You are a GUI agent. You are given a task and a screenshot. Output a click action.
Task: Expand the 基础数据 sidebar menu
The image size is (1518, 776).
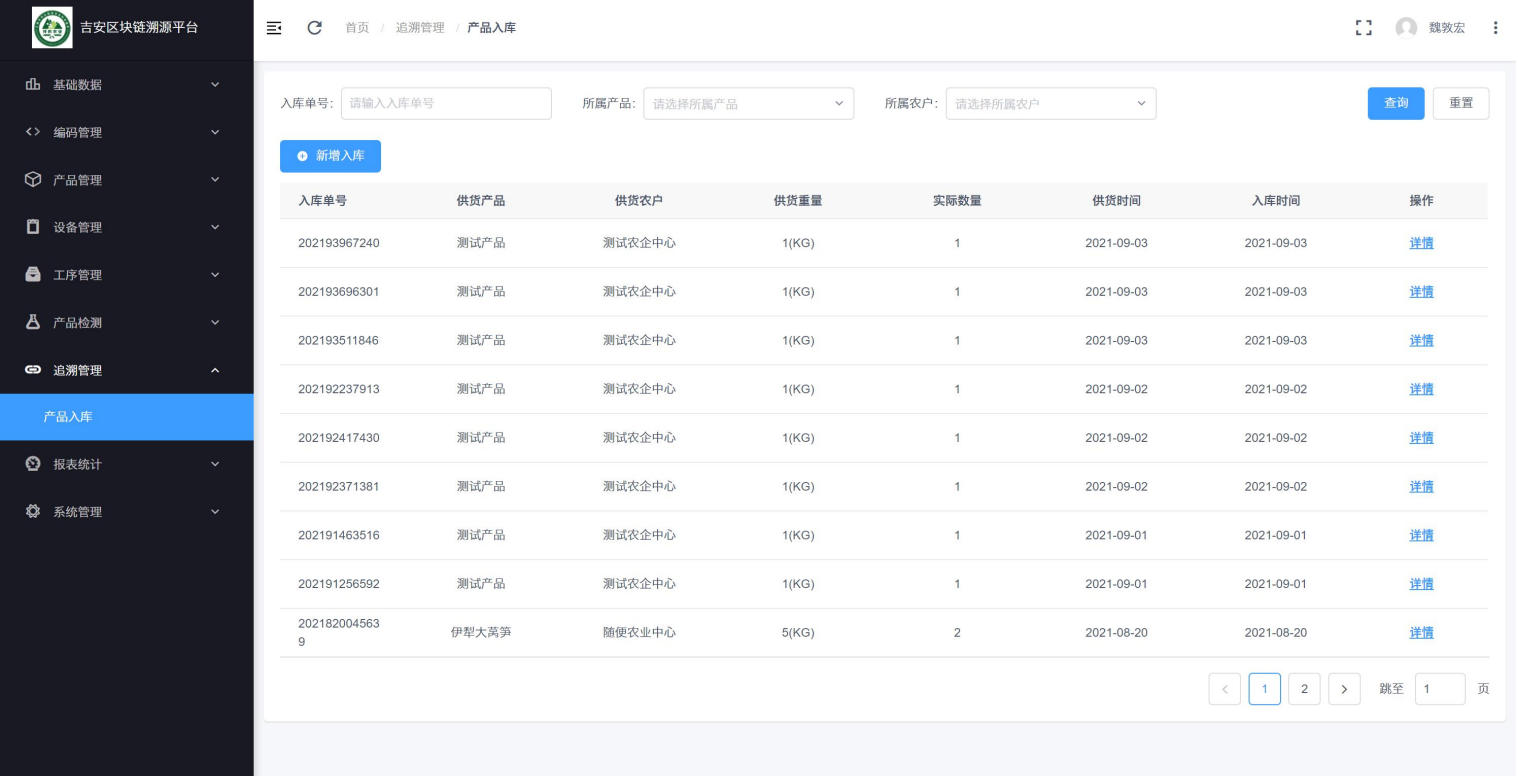tap(126, 85)
